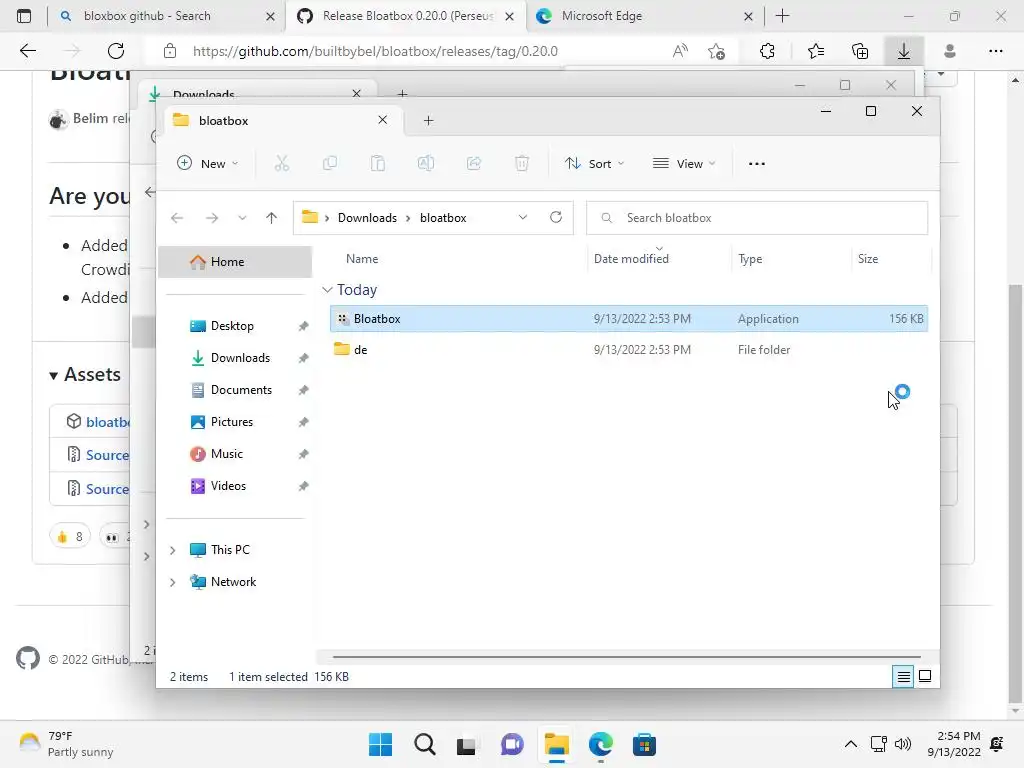Sort by Date modified column header
Screen dimensions: 1024x768
tap(631, 259)
